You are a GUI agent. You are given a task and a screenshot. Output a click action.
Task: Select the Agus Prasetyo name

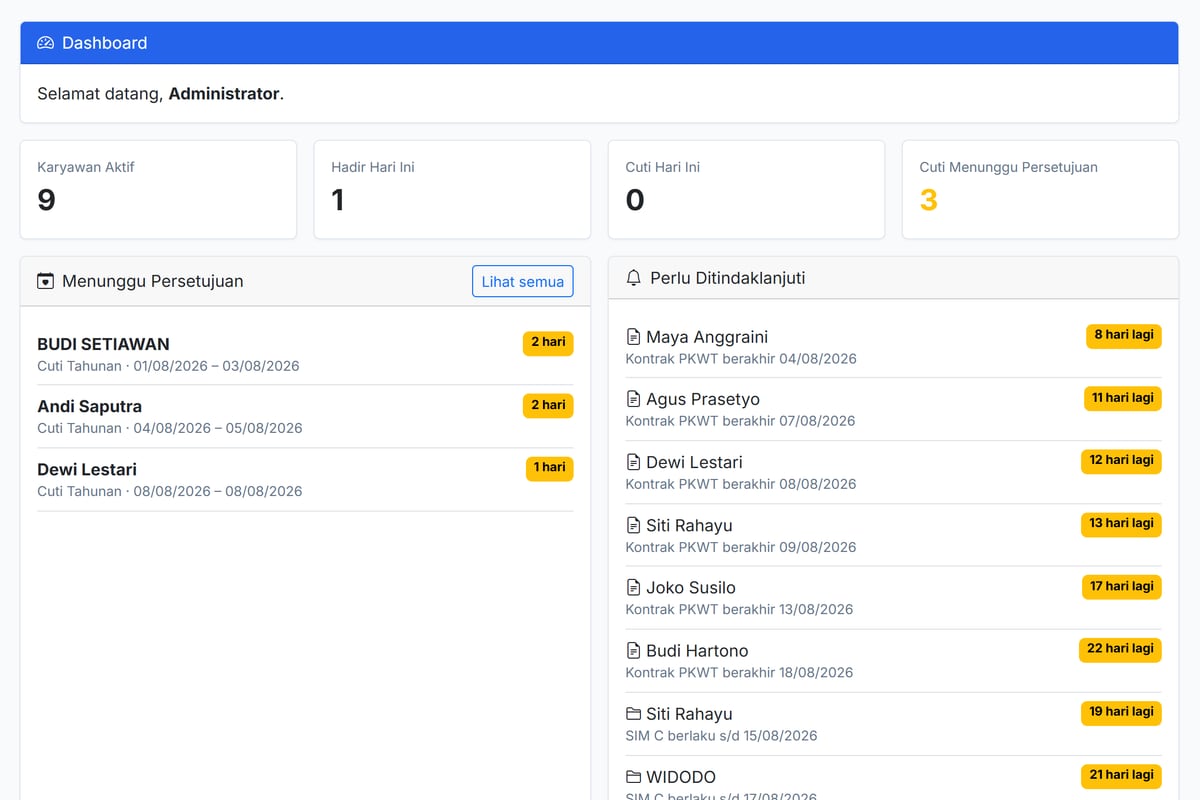coord(703,399)
